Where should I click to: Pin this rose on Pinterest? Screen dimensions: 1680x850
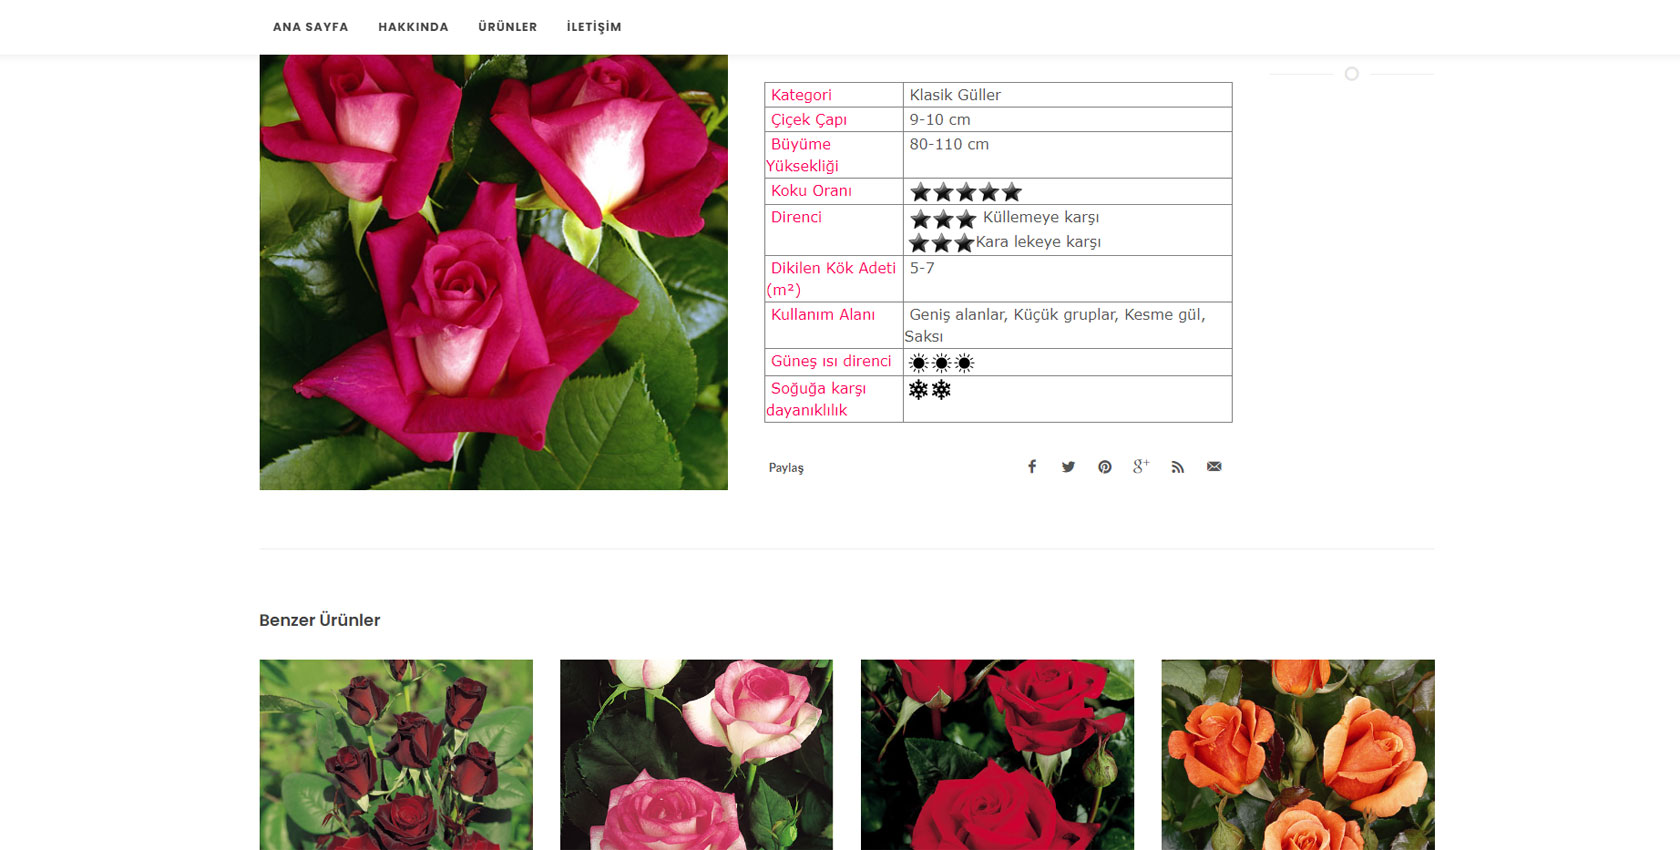click(1104, 467)
